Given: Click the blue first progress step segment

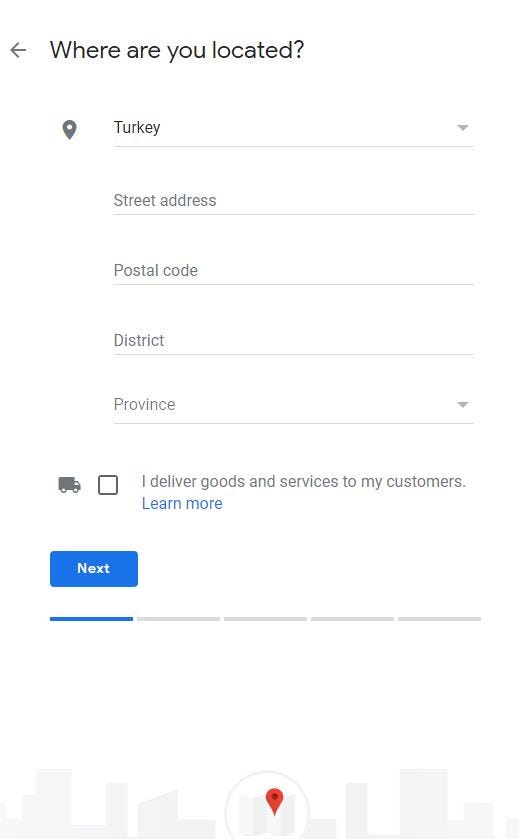Looking at the screenshot, I should tap(91, 619).
